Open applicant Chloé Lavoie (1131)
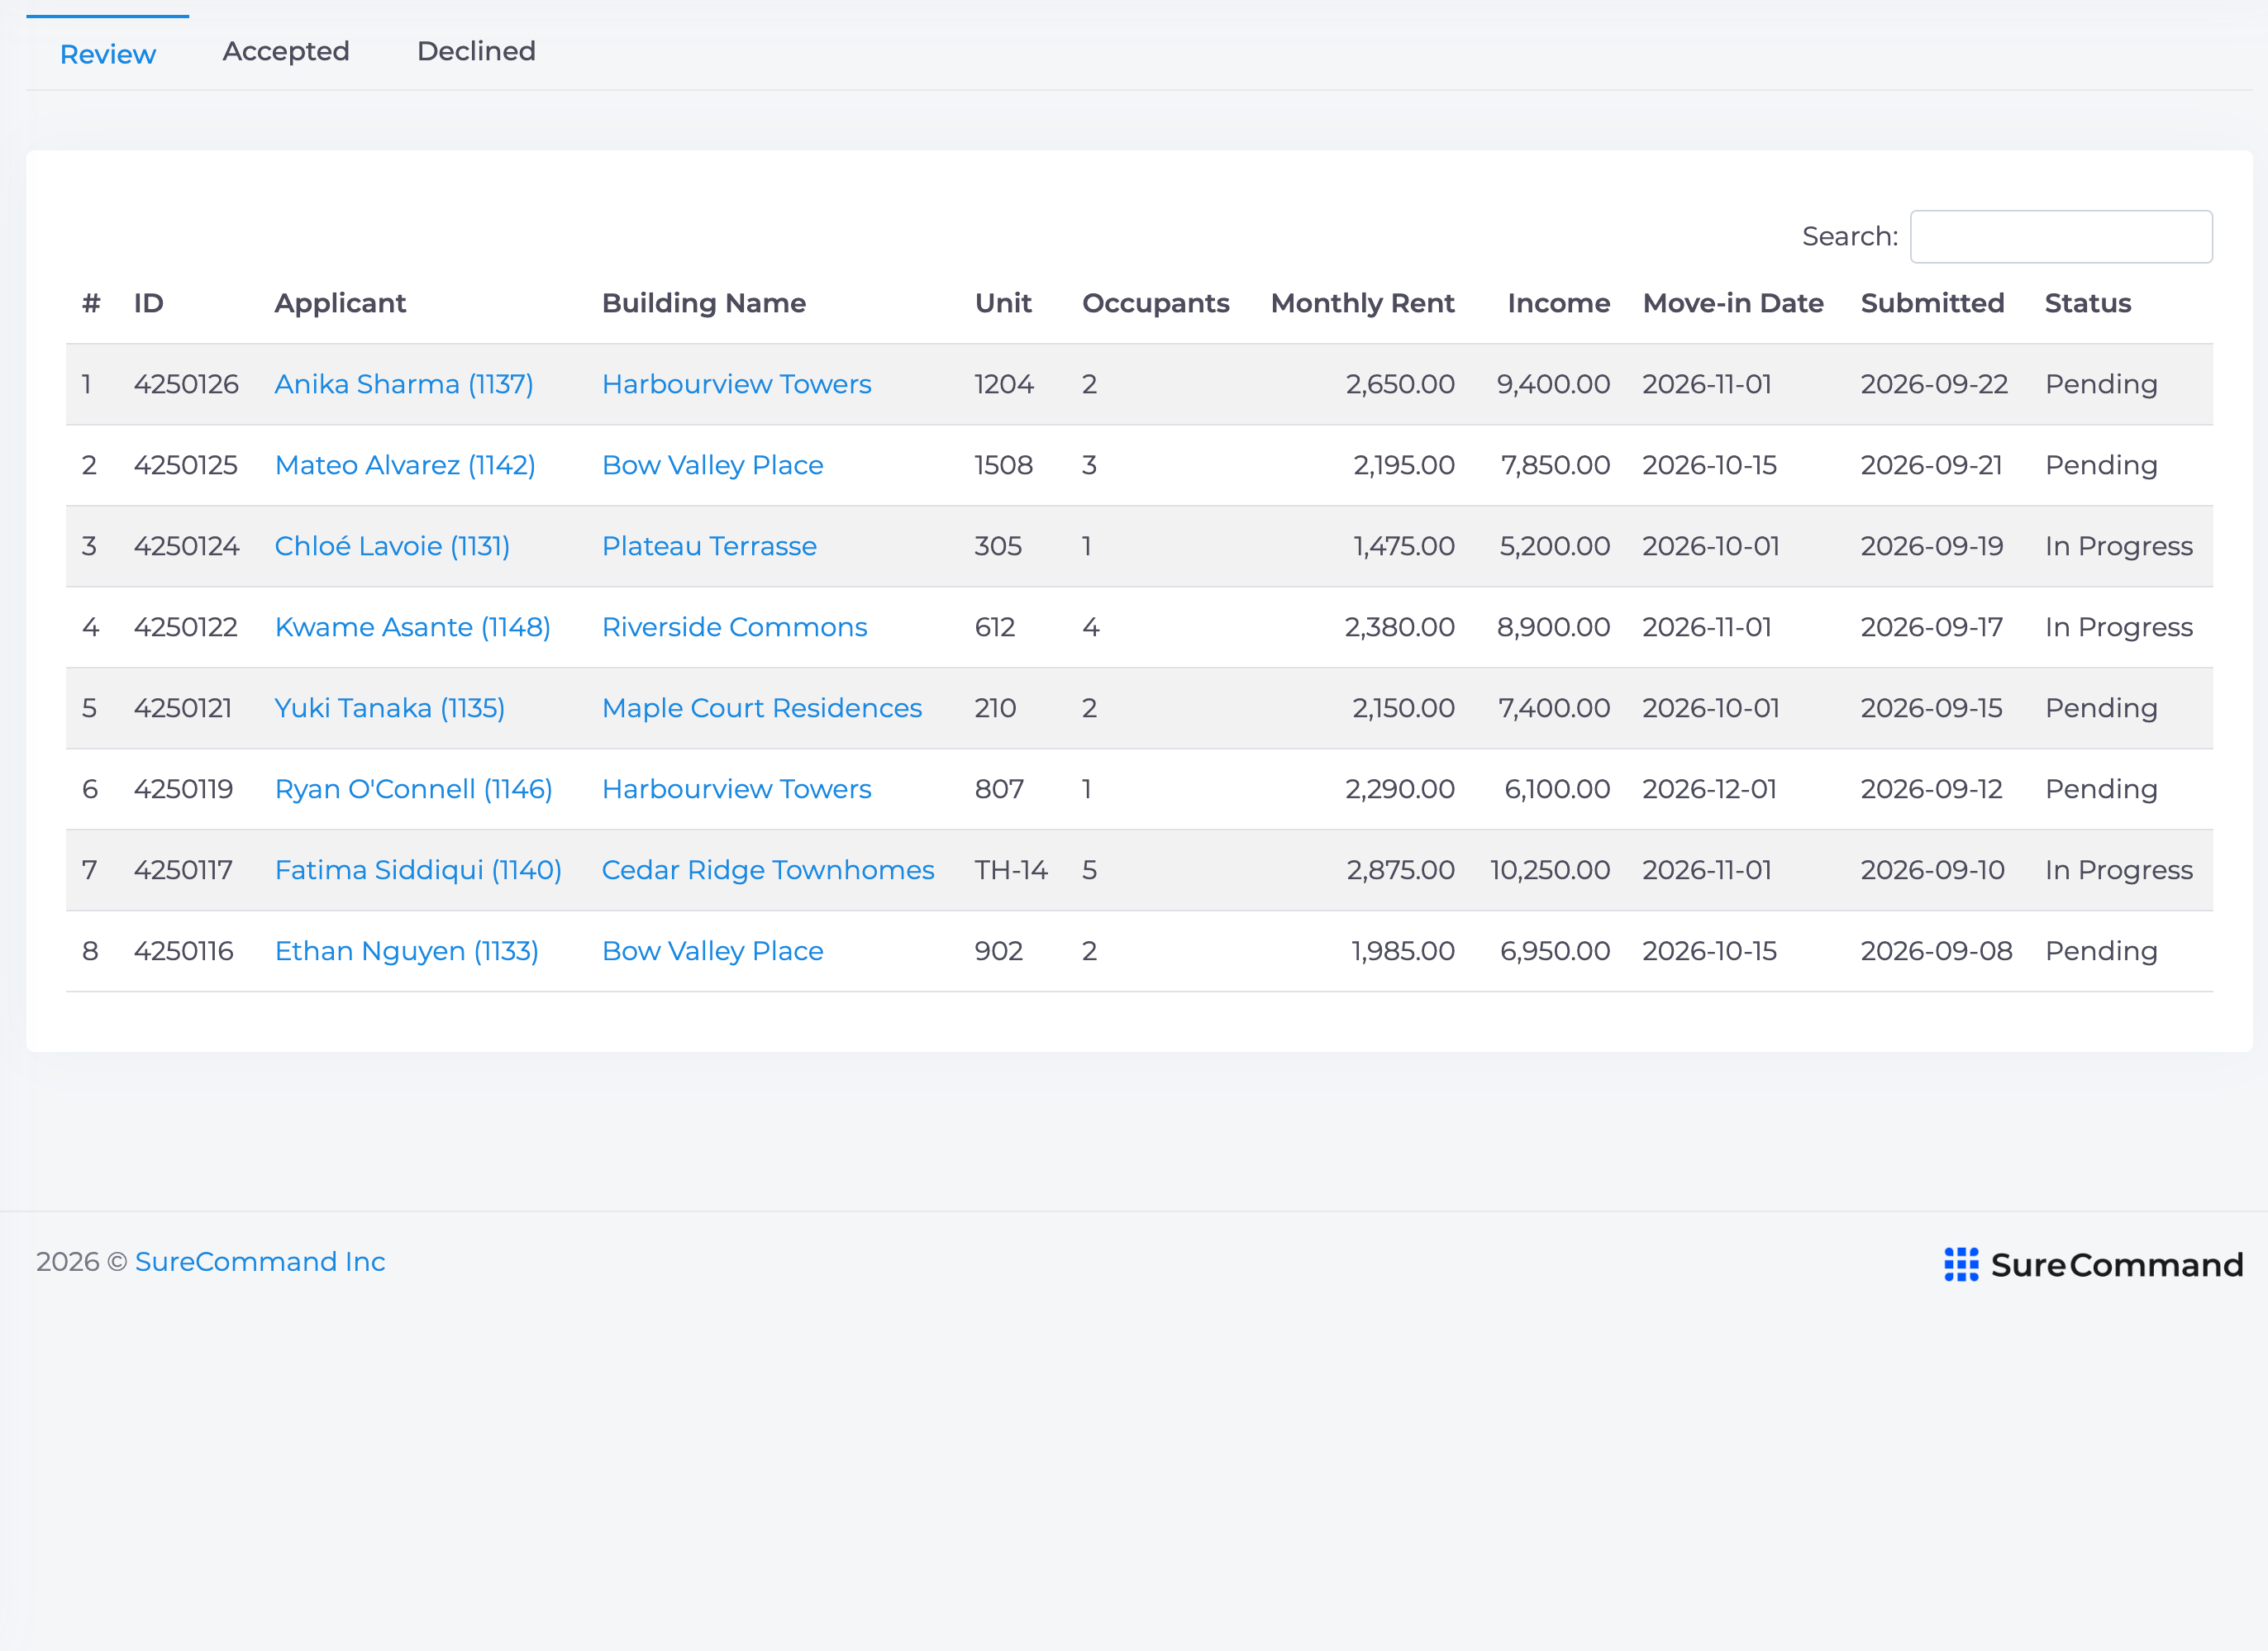This screenshot has width=2268, height=1651. click(x=392, y=546)
